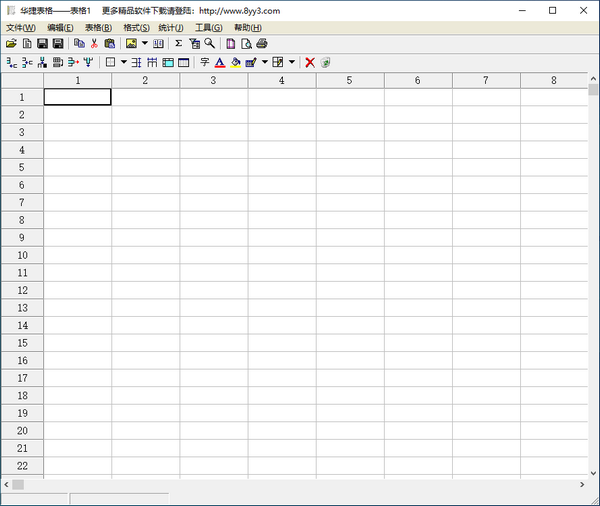This screenshot has width=600, height=506.
Task: Expand the cell border dropdown arrow
Action: coord(123,62)
